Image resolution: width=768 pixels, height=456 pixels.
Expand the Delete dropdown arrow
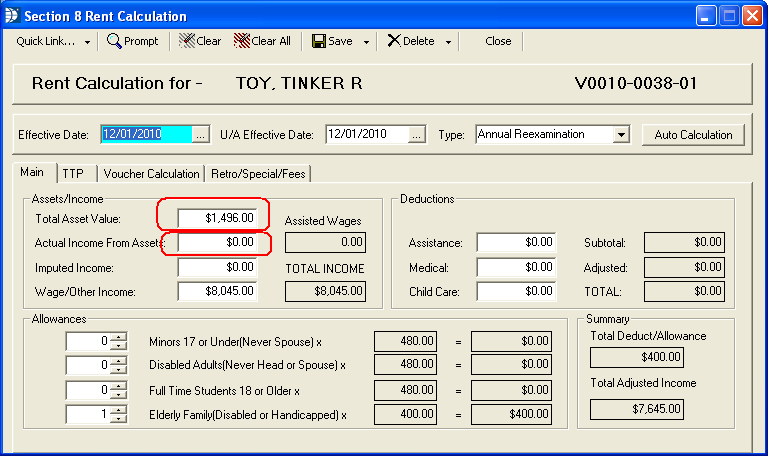click(x=448, y=42)
